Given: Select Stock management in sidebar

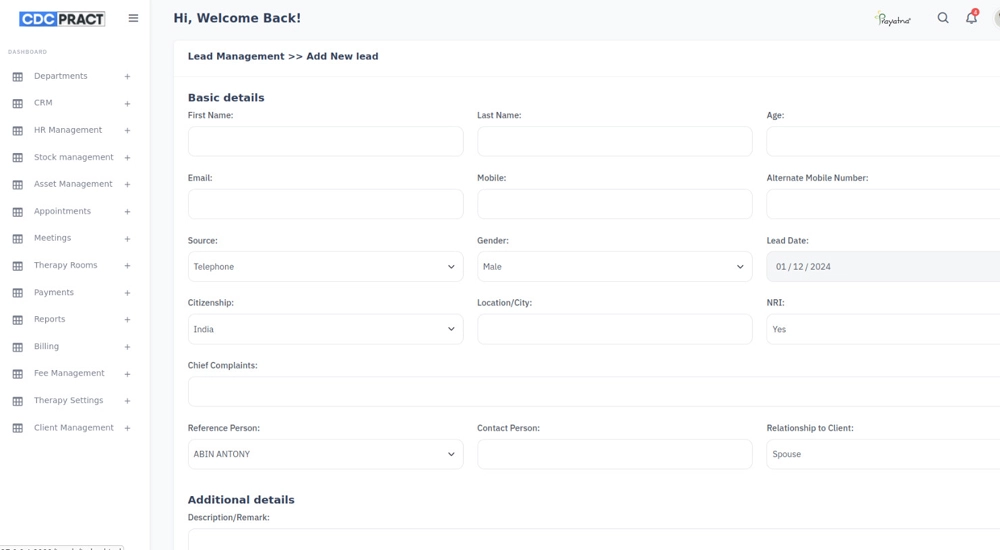Looking at the screenshot, I should (73, 157).
